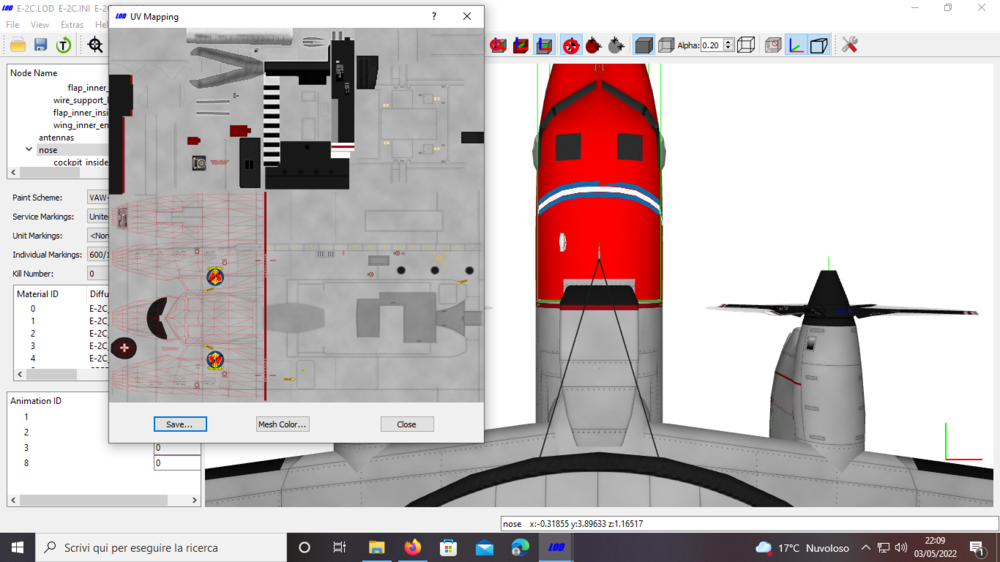The height and width of the screenshot is (562, 1000).
Task: Toggle the highlighted grey cube axes icon
Action: 544,45
